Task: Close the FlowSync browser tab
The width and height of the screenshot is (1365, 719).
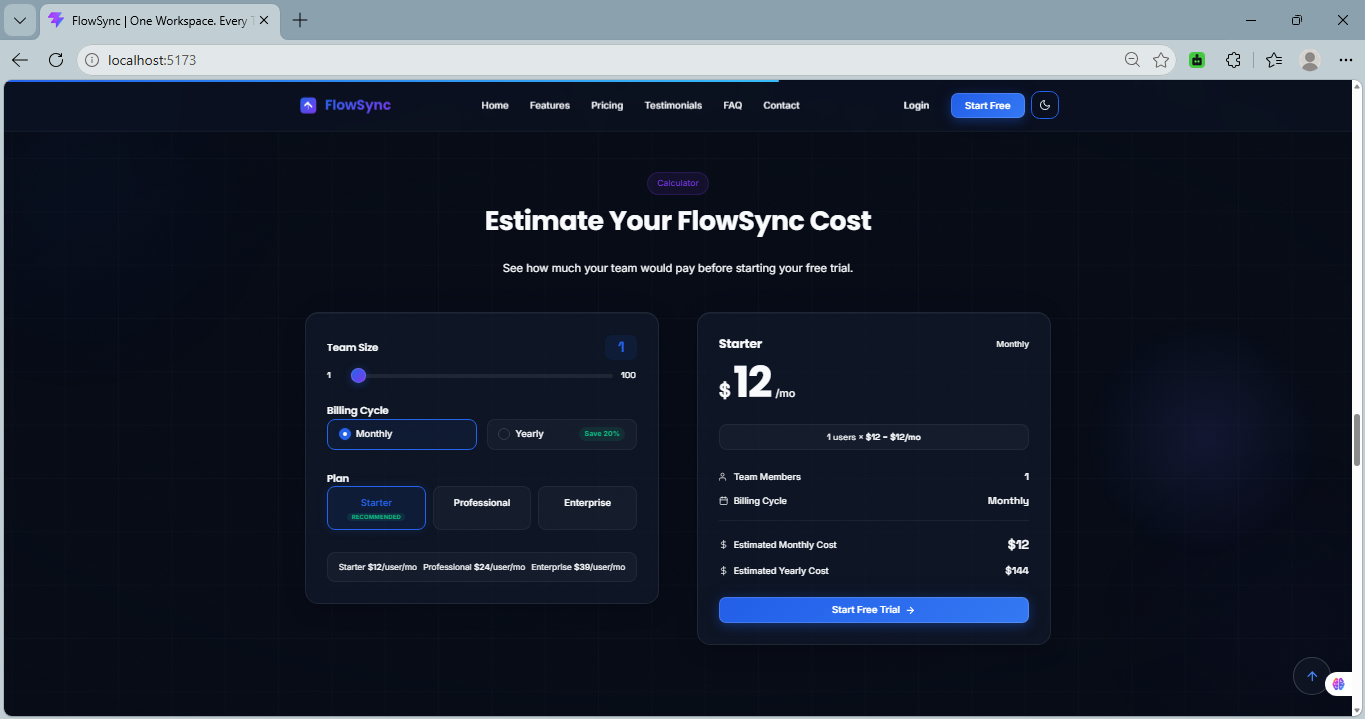Action: pyautogui.click(x=264, y=20)
